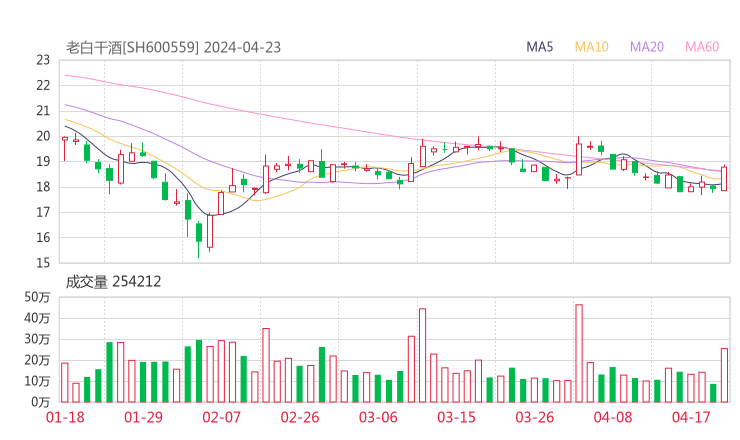
Task: Click the 17 price axis label
Action: (x=43, y=212)
